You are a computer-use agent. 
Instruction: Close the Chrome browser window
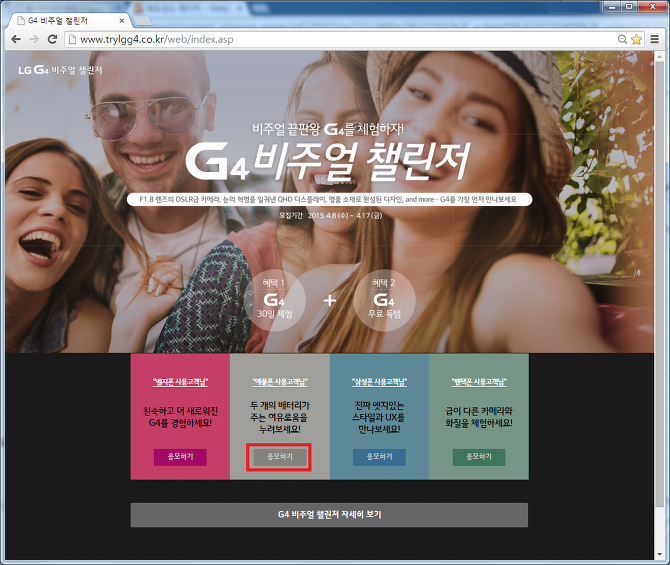point(652,6)
